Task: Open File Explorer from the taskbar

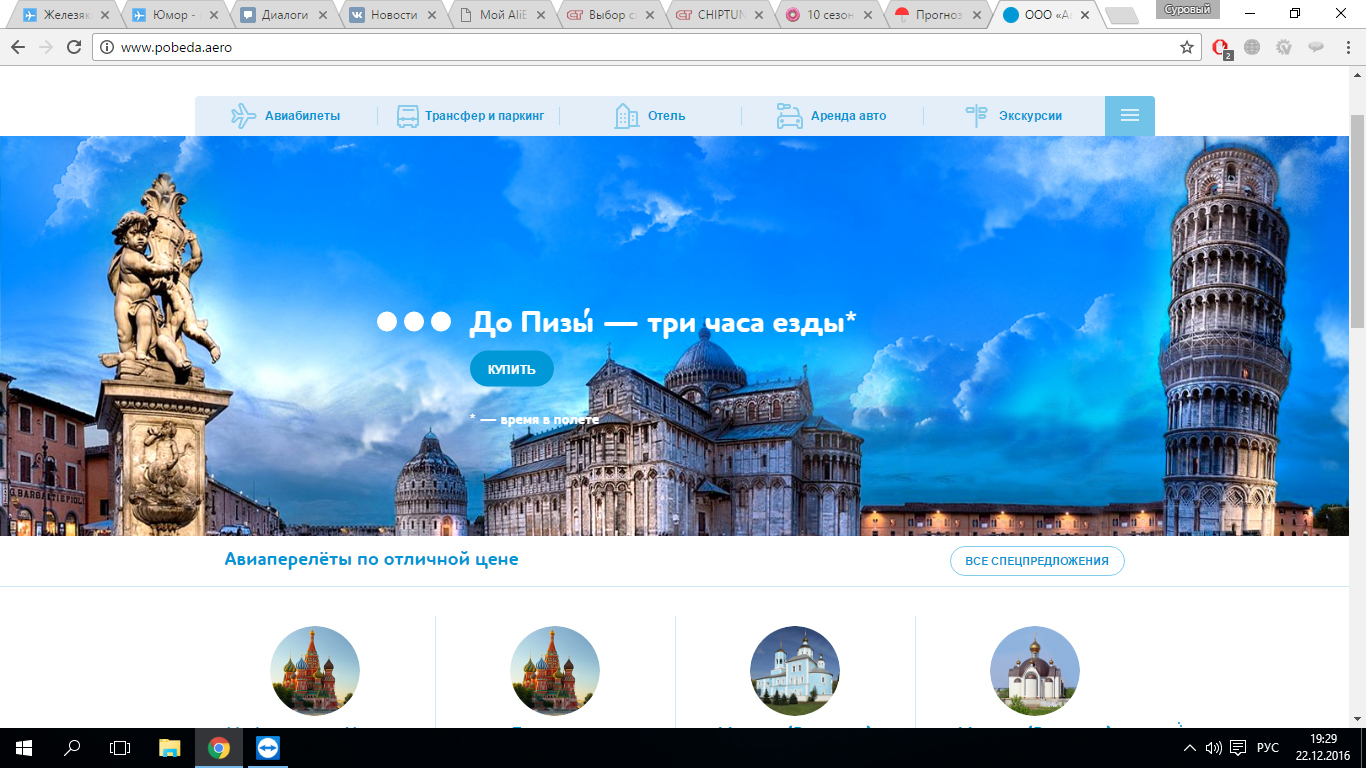Action: coord(170,748)
